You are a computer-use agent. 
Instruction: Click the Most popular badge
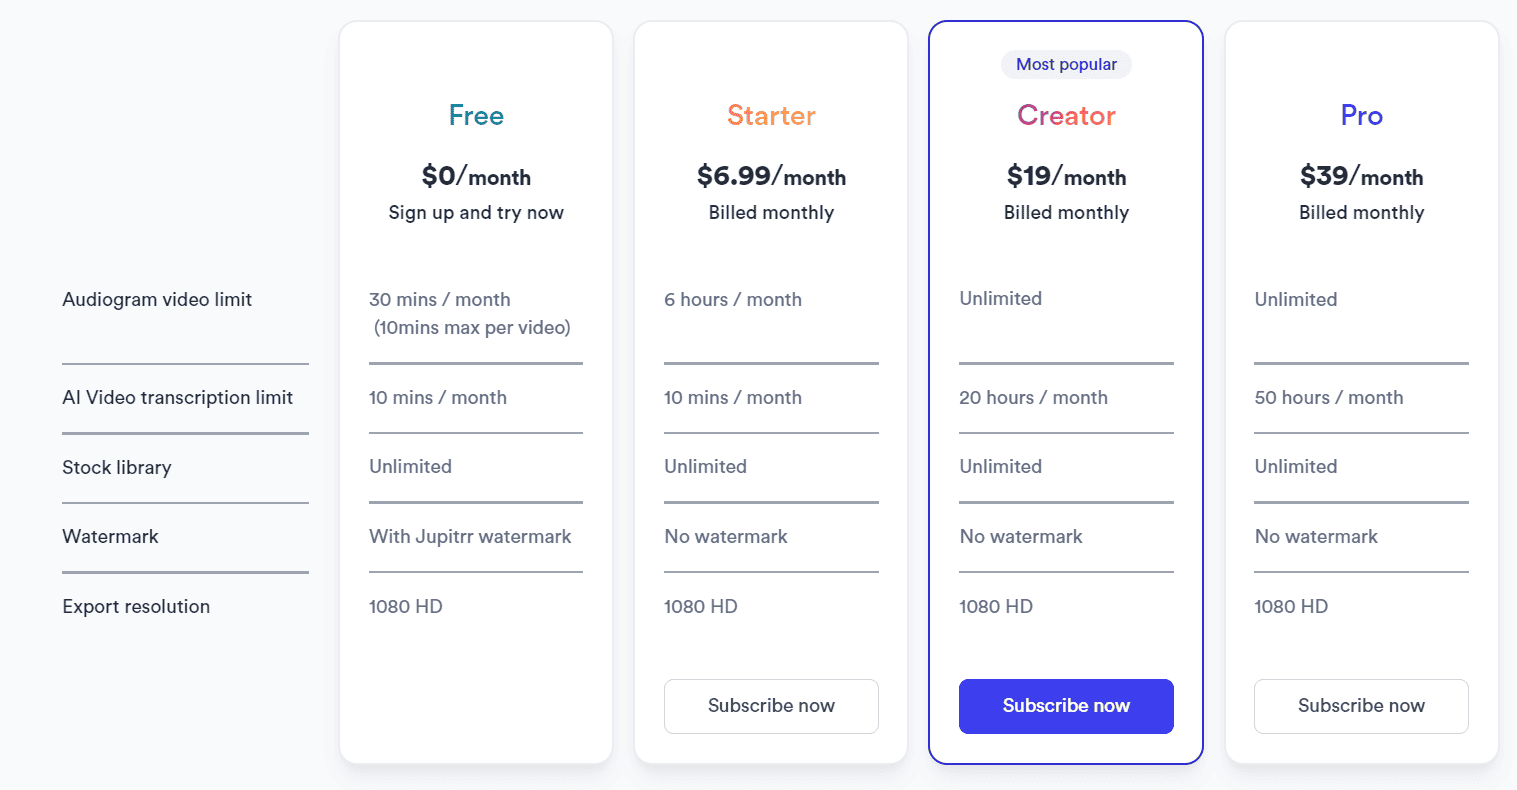[x=1066, y=64]
